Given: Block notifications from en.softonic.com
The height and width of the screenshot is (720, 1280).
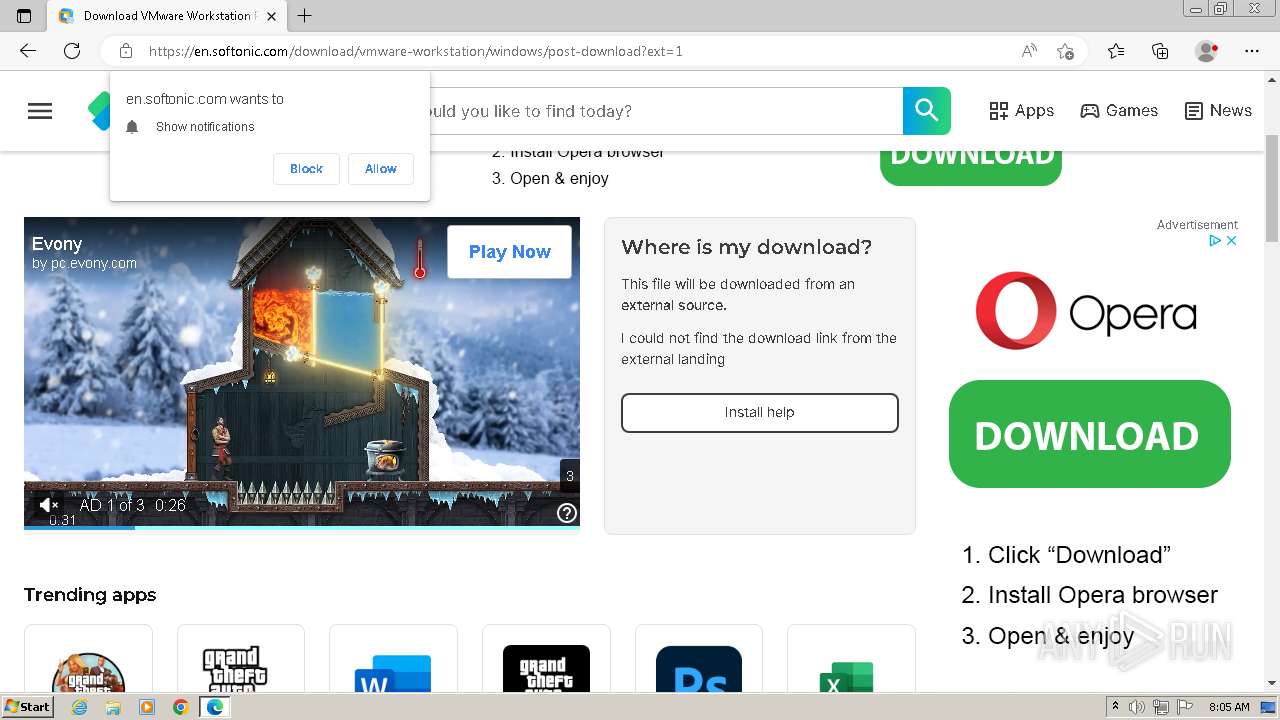Looking at the screenshot, I should tap(306, 169).
